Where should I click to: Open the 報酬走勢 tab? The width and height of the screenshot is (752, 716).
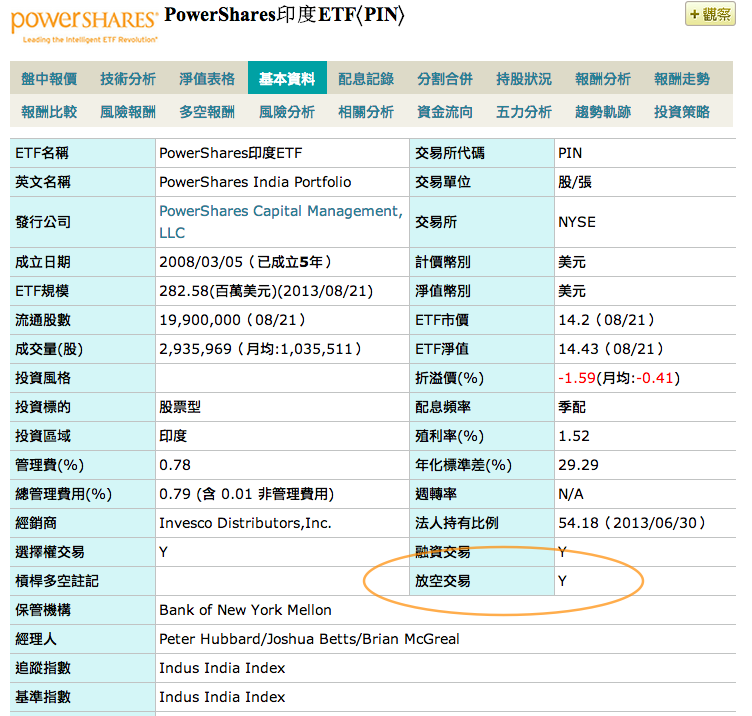(682, 78)
